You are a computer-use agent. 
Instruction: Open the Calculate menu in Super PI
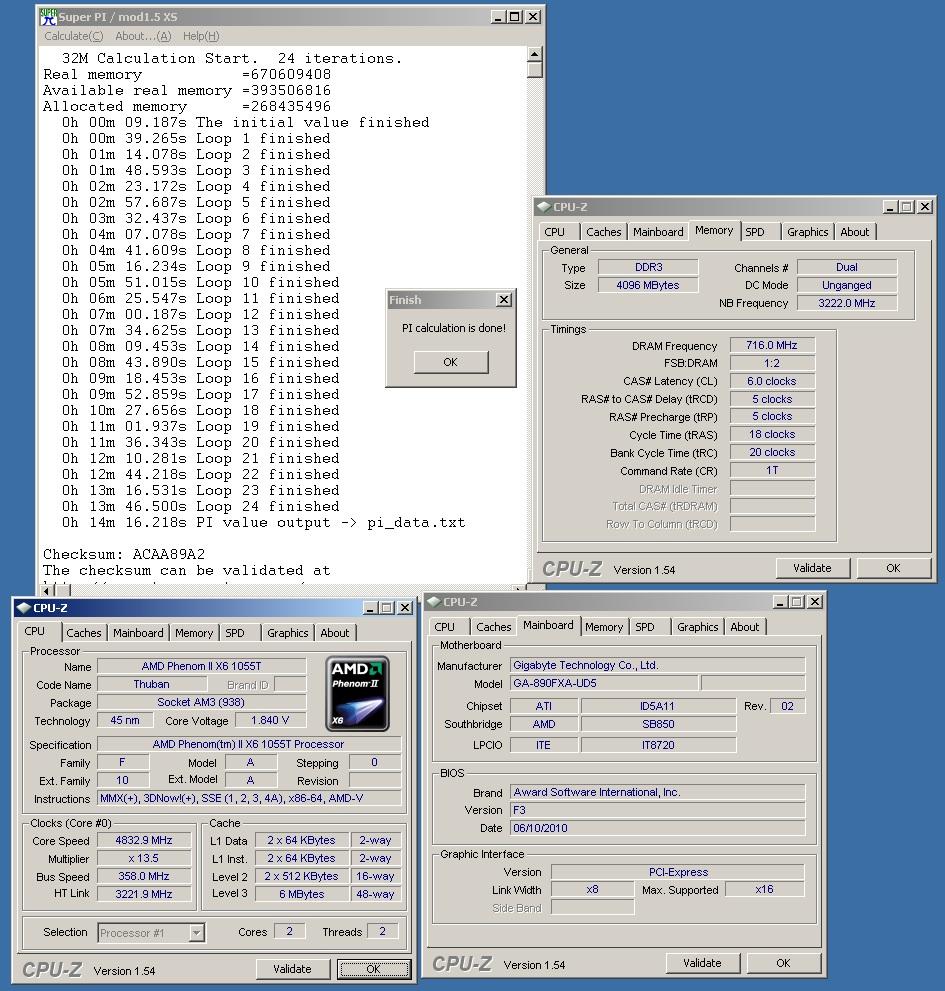[73, 36]
